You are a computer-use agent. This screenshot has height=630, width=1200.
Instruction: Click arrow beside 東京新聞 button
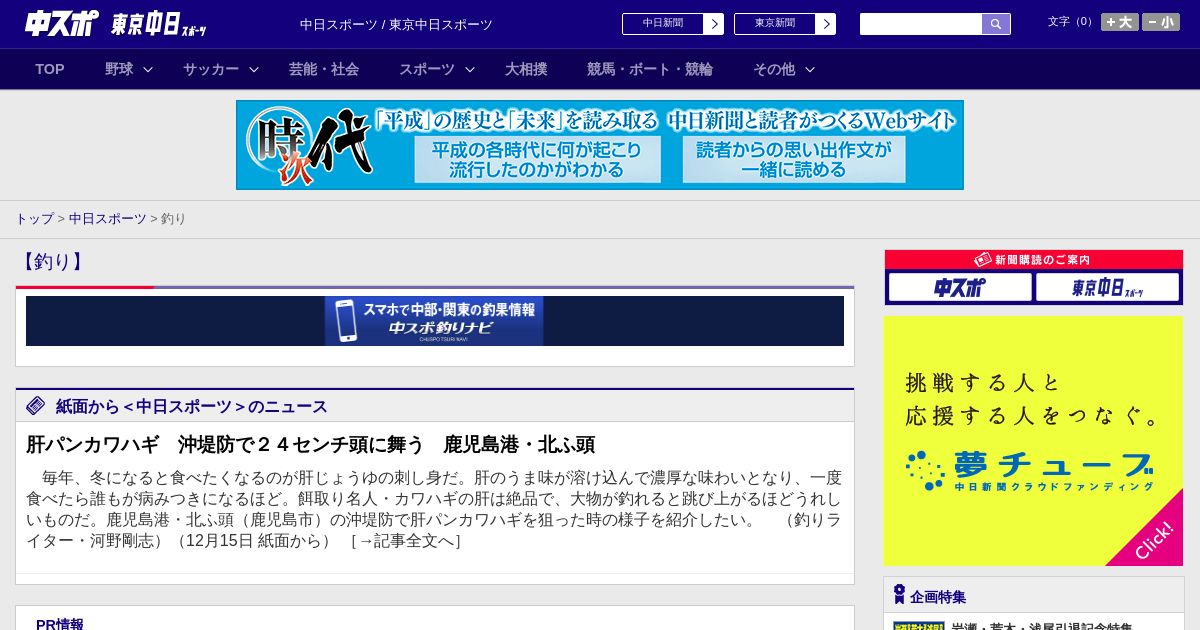825,24
